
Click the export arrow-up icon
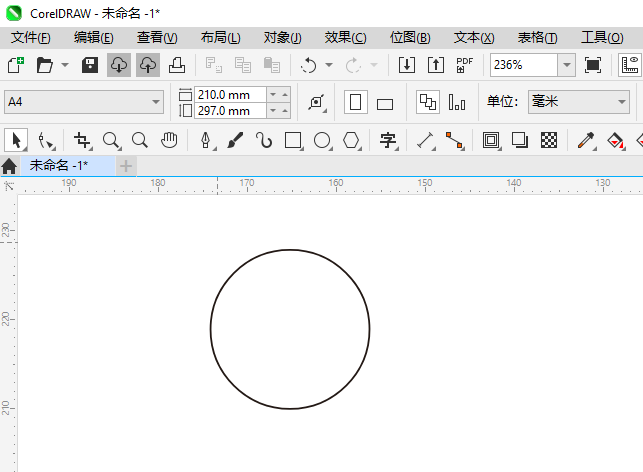[436, 65]
